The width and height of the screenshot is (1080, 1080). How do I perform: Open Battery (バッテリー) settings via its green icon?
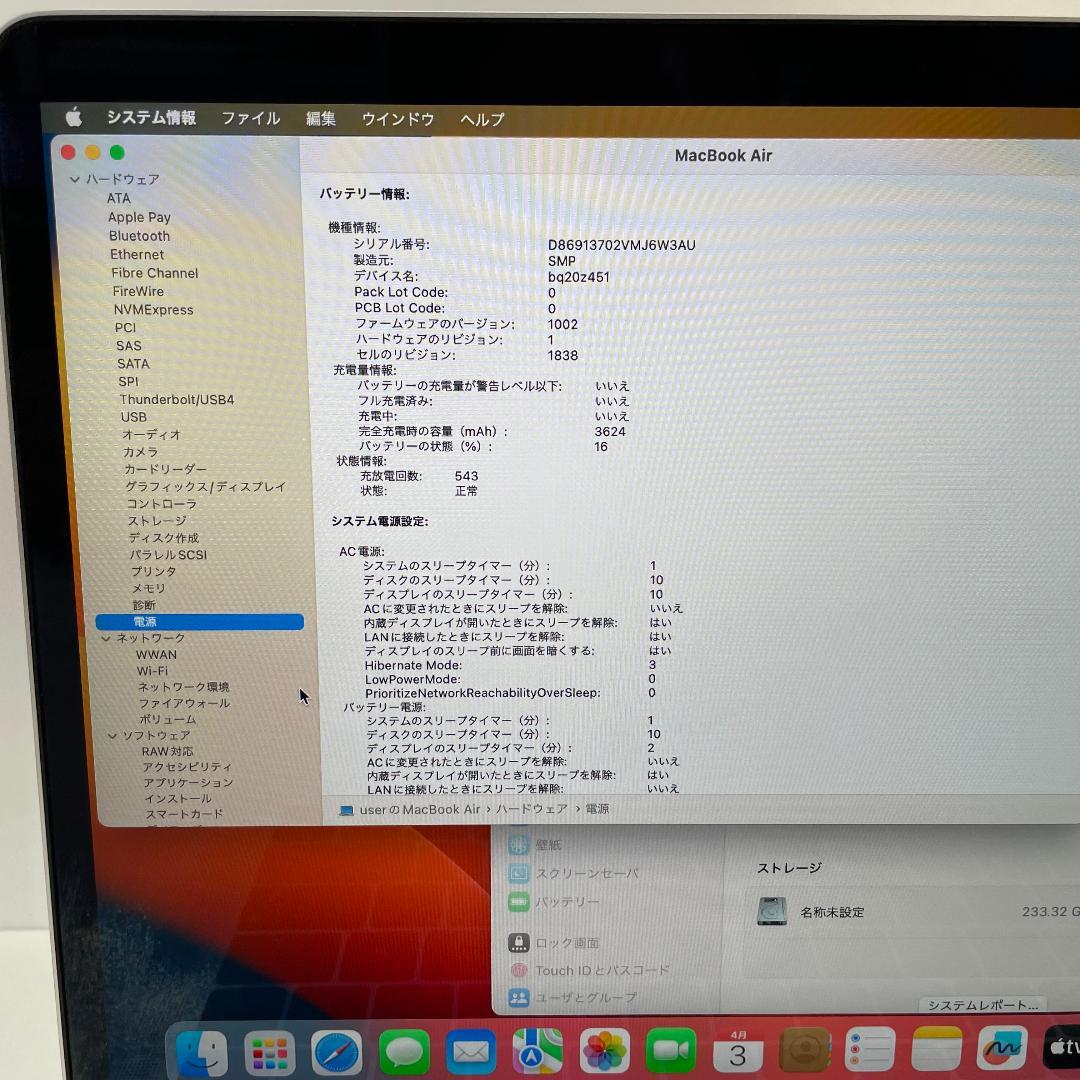click(x=518, y=902)
